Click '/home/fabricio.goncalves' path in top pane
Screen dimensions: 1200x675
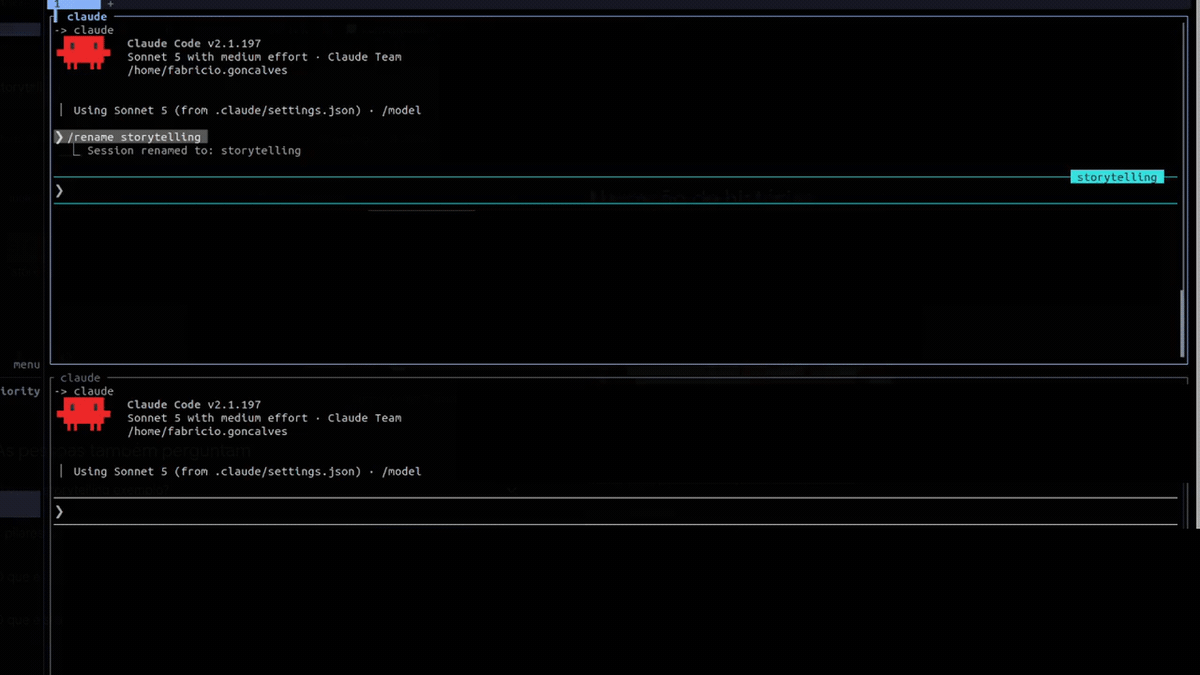click(x=207, y=71)
